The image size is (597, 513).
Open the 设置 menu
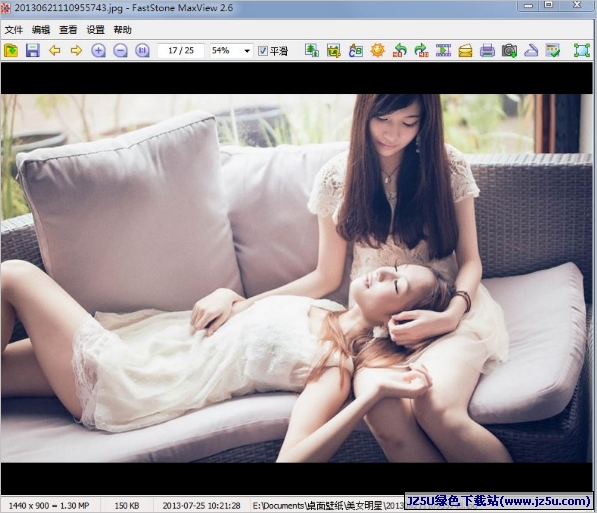pyautogui.click(x=95, y=30)
